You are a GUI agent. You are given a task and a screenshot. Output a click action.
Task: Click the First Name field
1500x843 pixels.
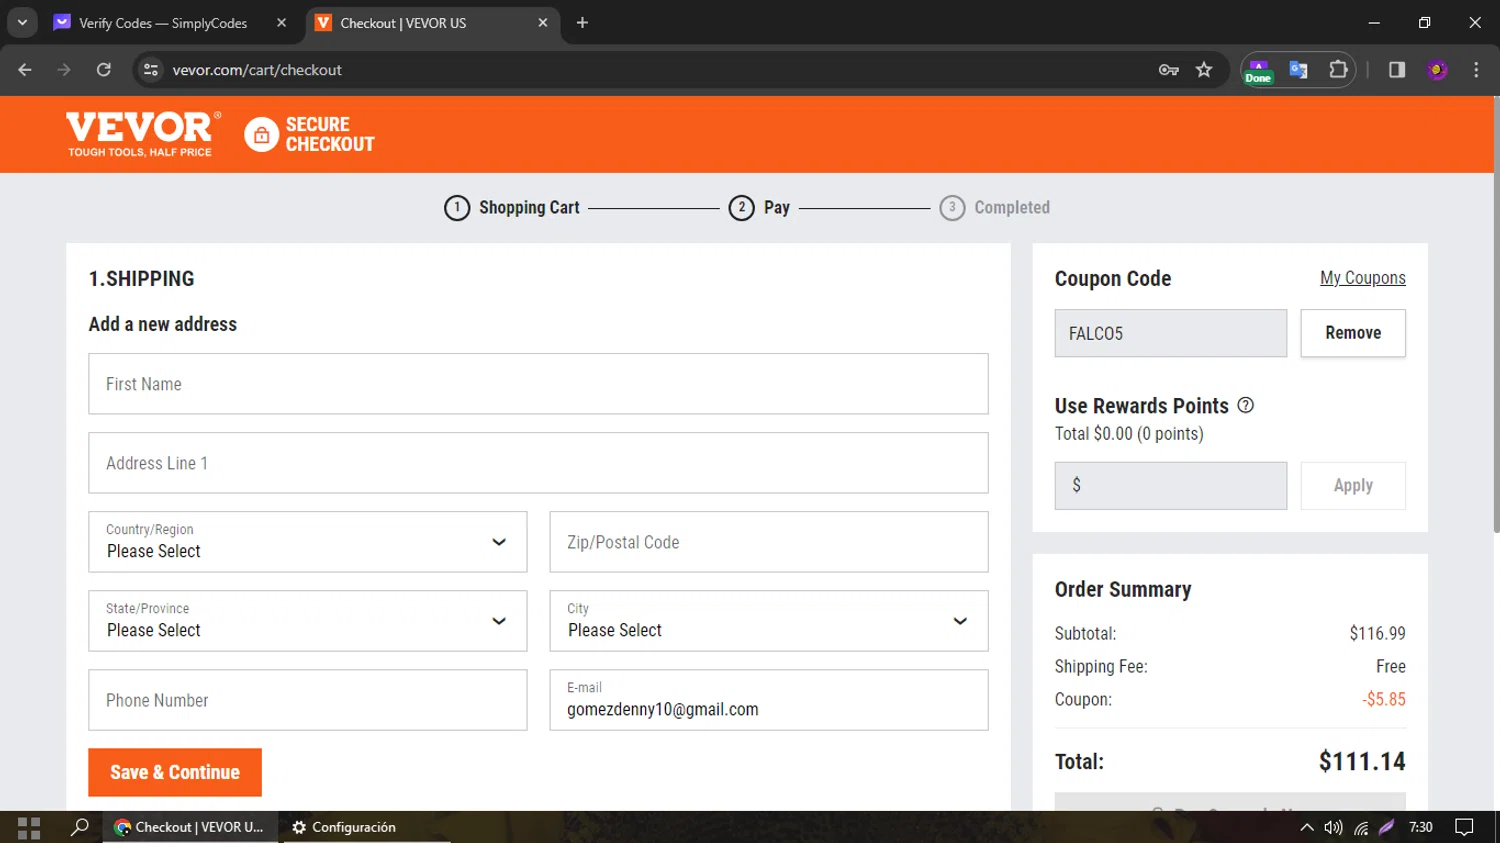pyautogui.click(x=538, y=384)
